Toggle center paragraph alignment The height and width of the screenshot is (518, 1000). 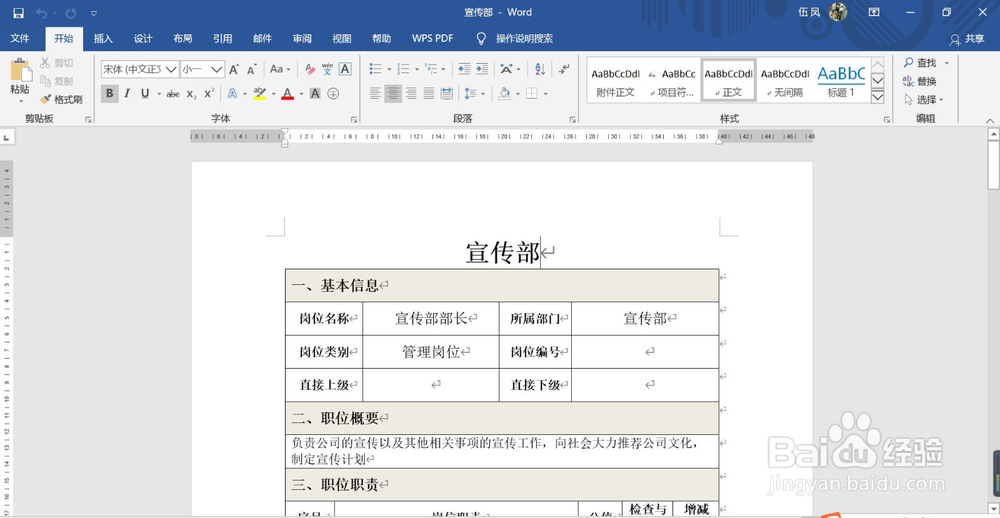pyautogui.click(x=393, y=94)
